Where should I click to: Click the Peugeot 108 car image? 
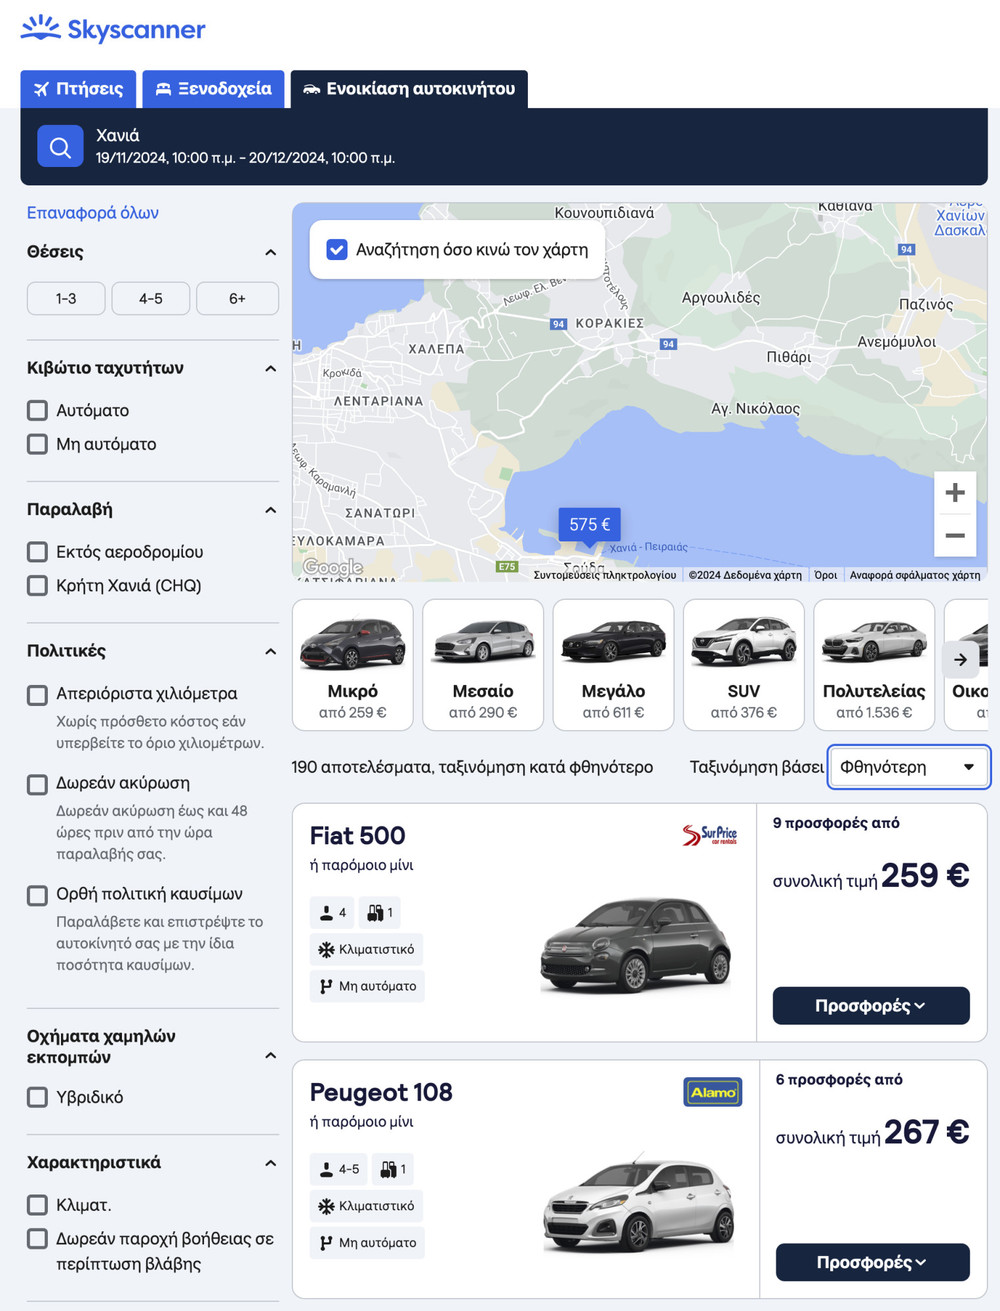(639, 1201)
